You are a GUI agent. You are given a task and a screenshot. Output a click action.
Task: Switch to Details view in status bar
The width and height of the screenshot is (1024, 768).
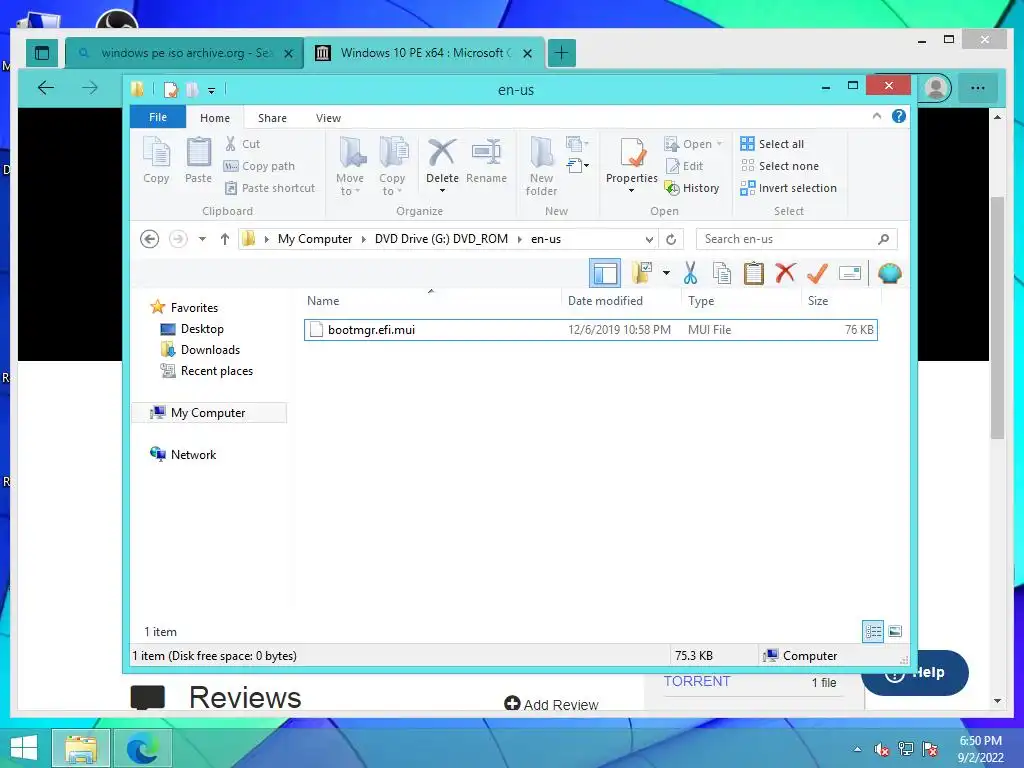pyautogui.click(x=873, y=632)
